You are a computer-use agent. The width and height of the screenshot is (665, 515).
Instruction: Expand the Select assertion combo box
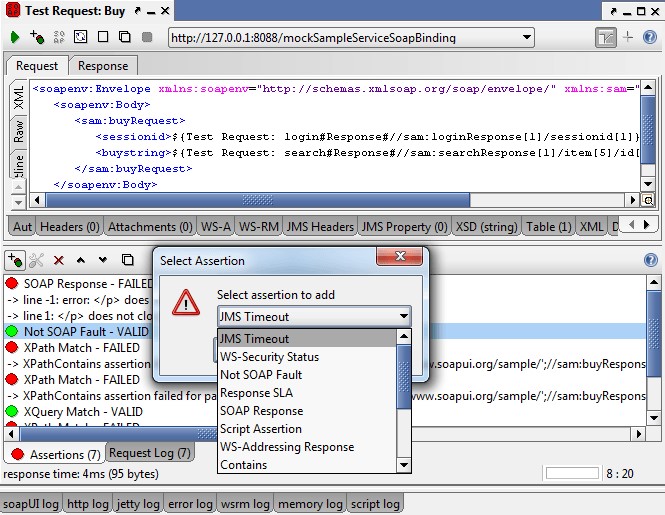tap(403, 317)
